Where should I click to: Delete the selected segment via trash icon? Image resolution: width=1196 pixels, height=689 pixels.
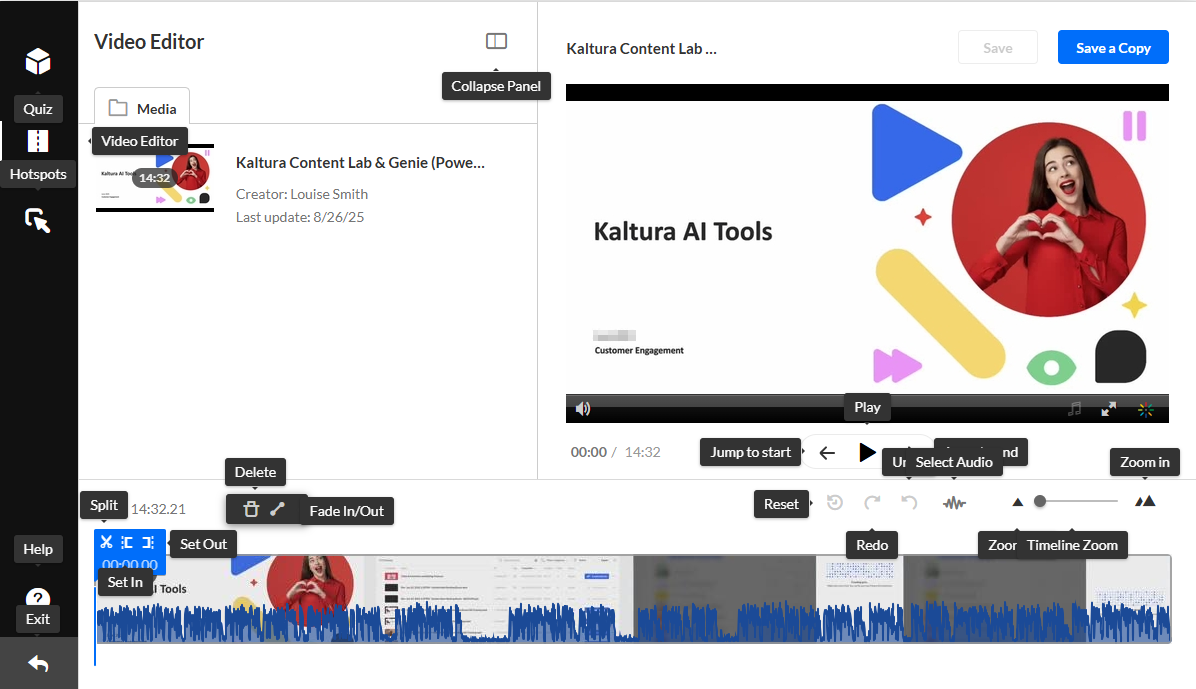point(251,509)
